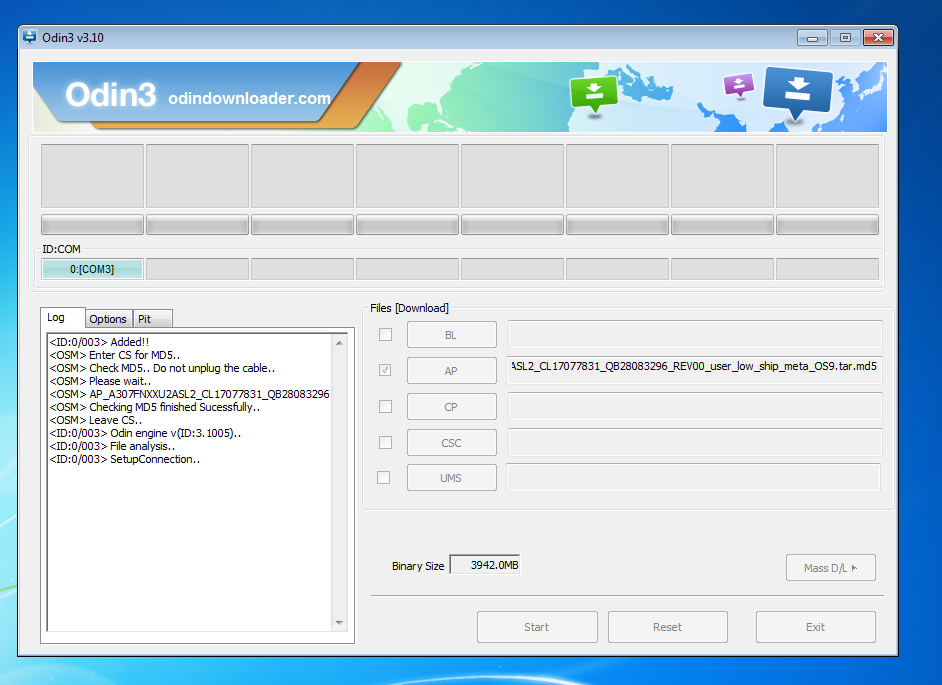Click the 'Do not unplug the cable' log line
Screen dimensions: 942x685
(x=162, y=368)
